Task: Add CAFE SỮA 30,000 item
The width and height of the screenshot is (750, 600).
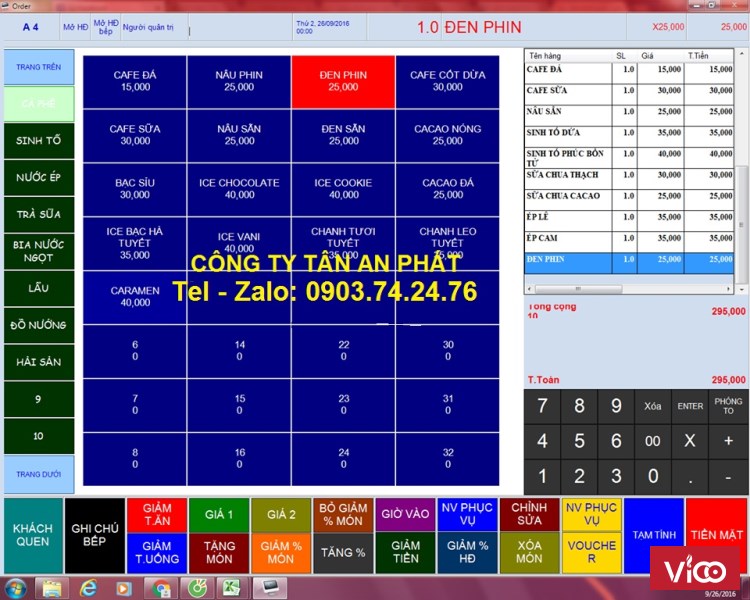Action: tap(135, 135)
